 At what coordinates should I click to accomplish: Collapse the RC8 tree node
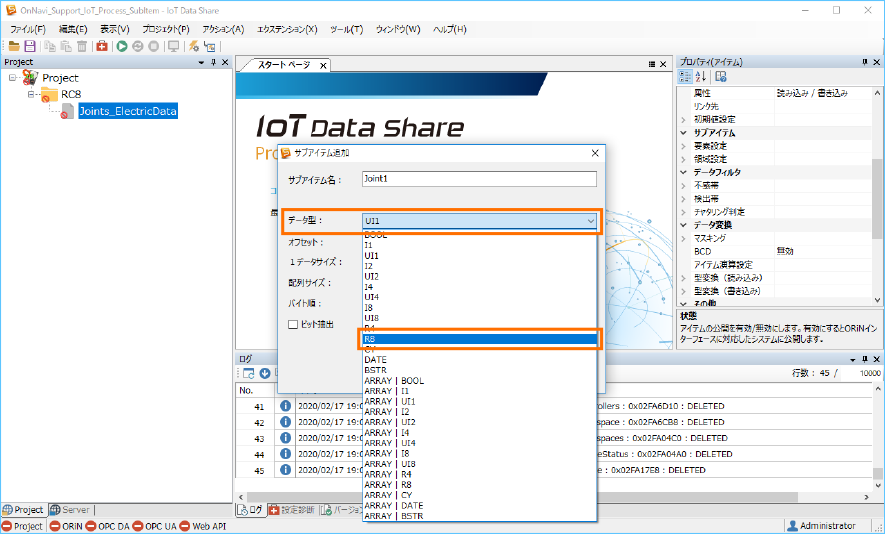tap(31, 95)
